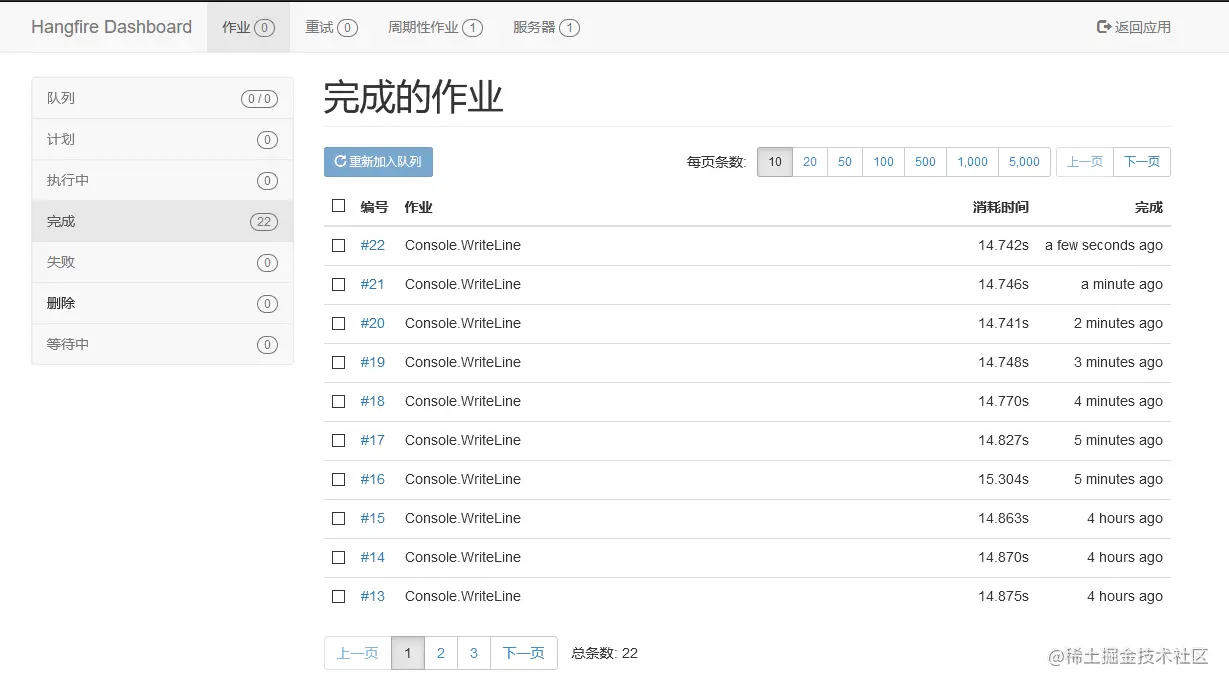Image resolution: width=1229 pixels, height=687 pixels.
Task: Open job #22 link
Action: (x=372, y=245)
